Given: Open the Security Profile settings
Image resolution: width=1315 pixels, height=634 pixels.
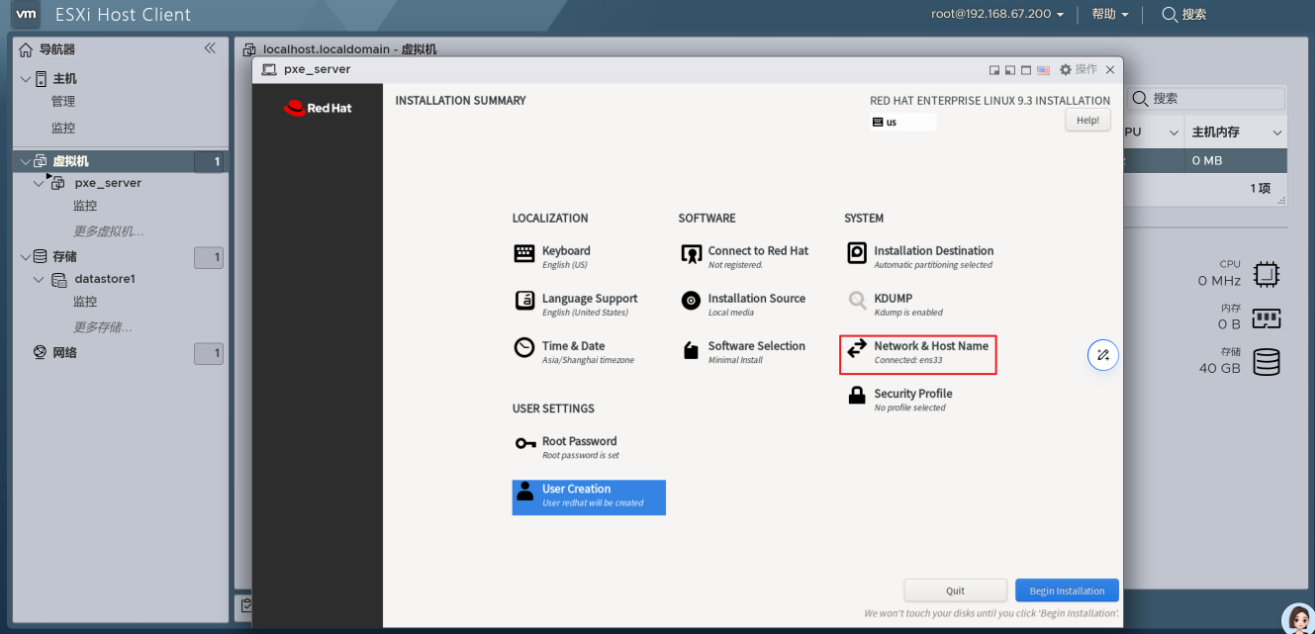Looking at the screenshot, I should click(x=900, y=399).
